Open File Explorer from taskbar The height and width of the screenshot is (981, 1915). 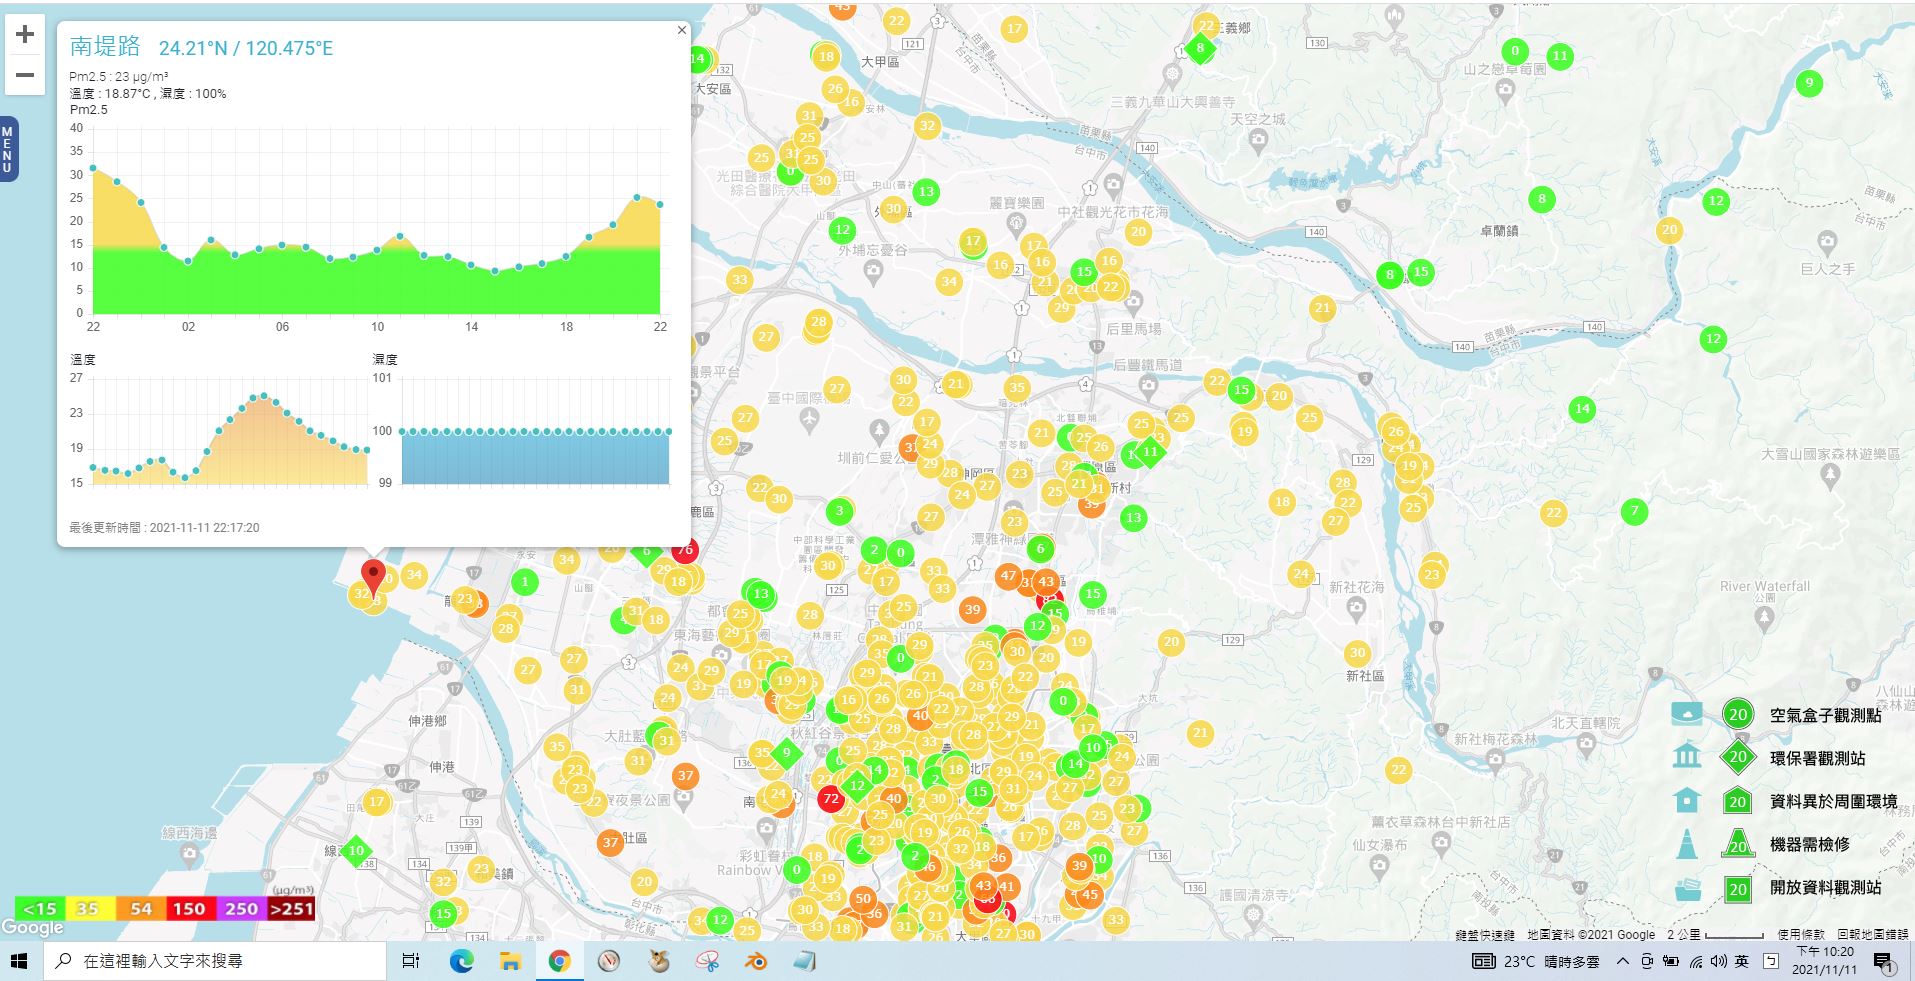pyautogui.click(x=510, y=961)
